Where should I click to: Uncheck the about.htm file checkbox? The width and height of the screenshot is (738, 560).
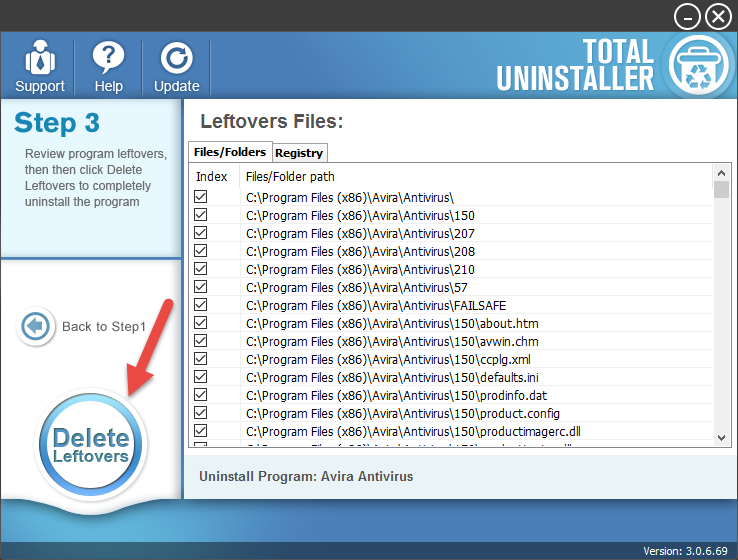click(201, 323)
